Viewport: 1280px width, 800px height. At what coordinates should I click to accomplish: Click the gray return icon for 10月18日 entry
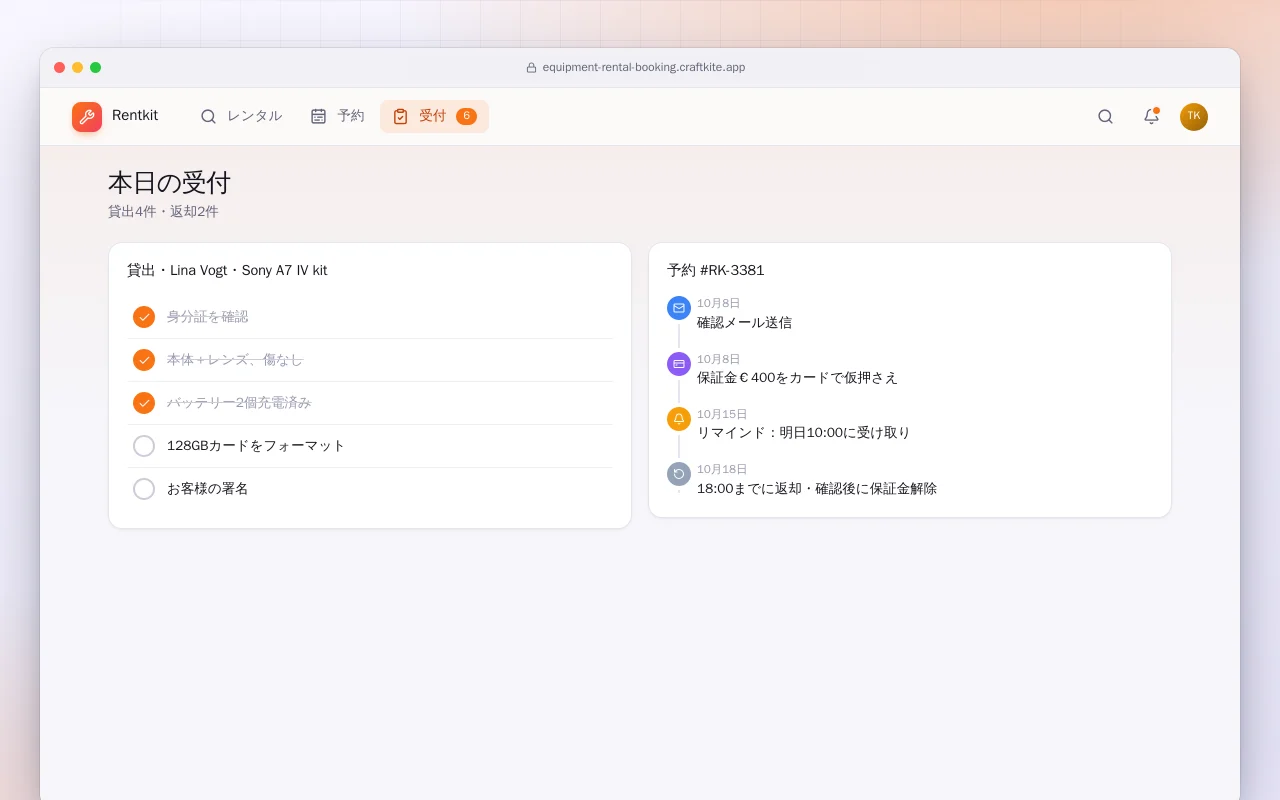pyautogui.click(x=679, y=474)
